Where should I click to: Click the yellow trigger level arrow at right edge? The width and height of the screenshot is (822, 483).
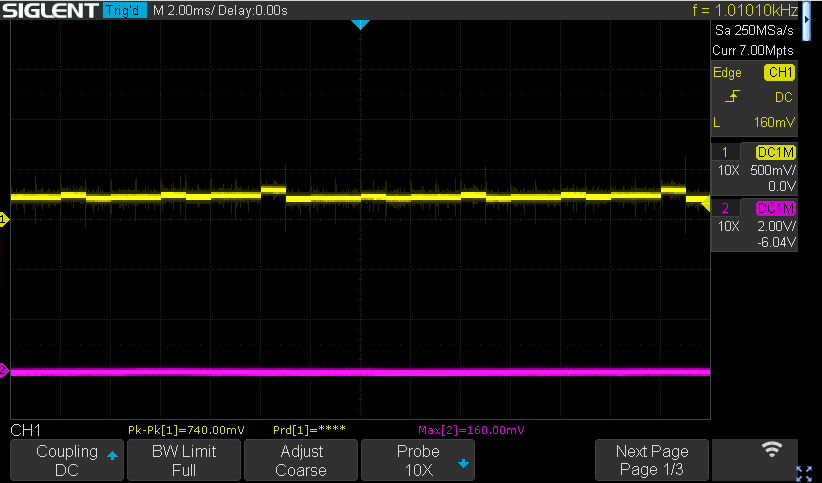click(706, 205)
